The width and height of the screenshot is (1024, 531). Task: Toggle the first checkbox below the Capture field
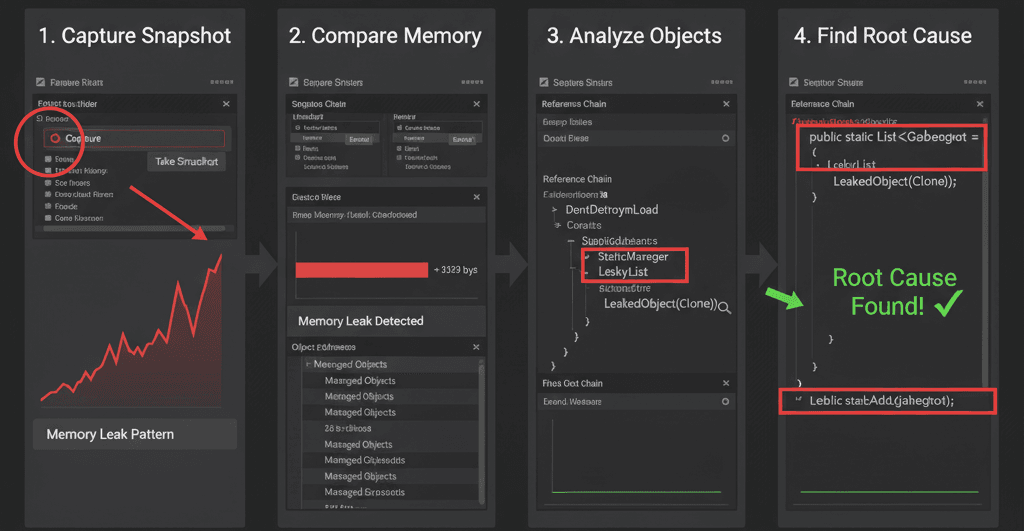click(48, 159)
